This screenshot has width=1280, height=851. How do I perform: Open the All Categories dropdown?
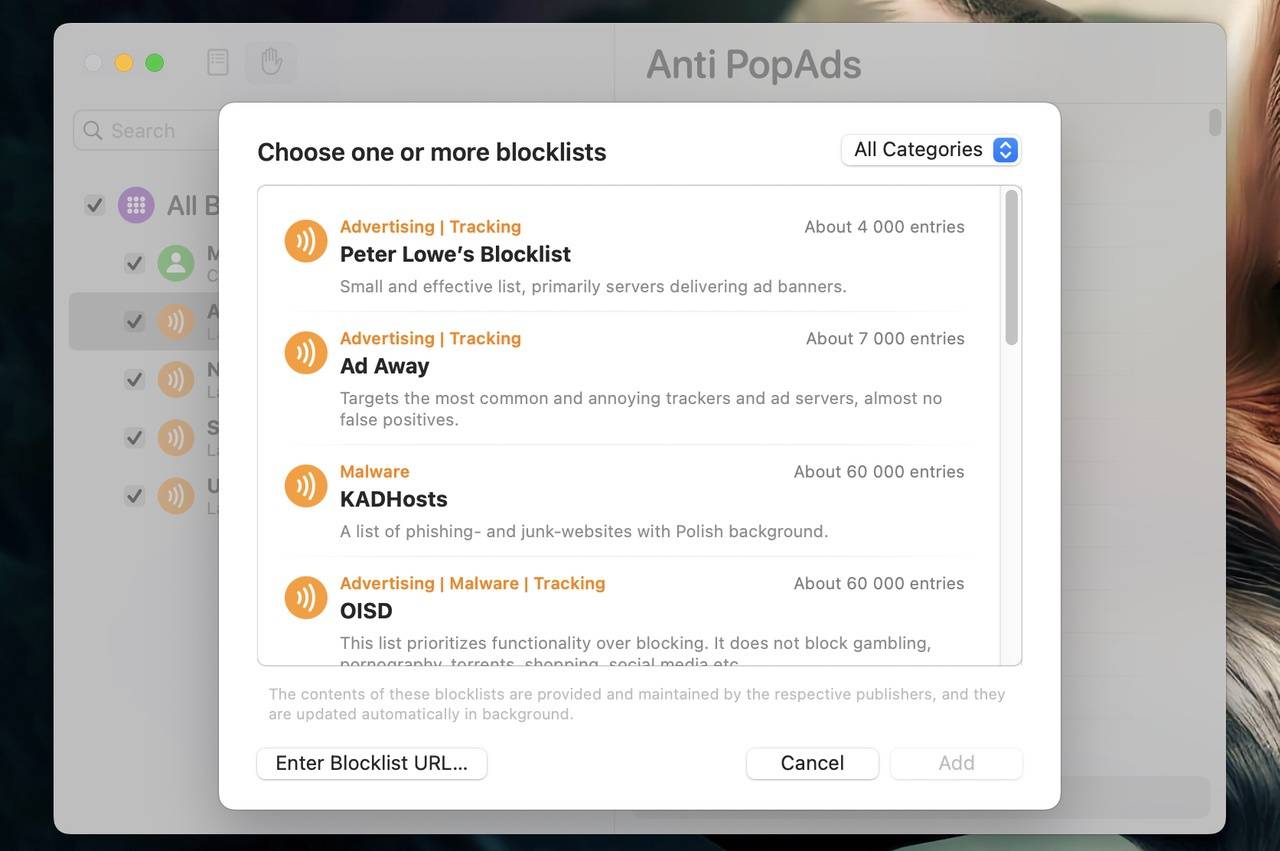931,150
